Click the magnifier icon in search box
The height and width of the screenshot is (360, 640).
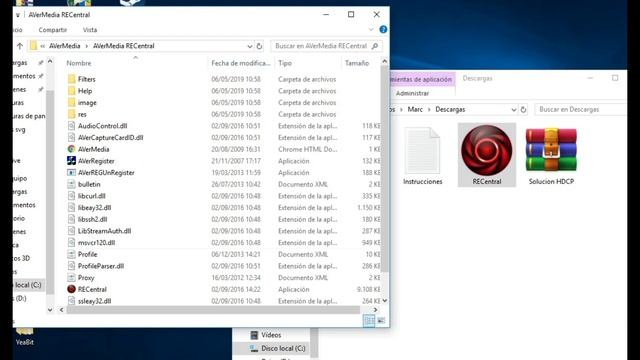tap(375, 46)
